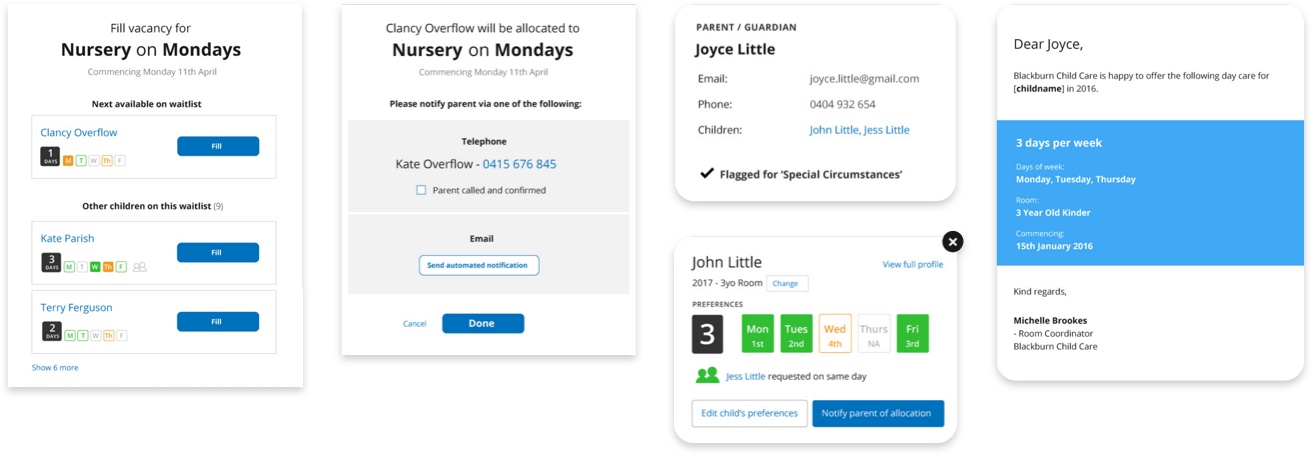
Task: Click Clancy Overflow's 1 days badge
Action: tap(50, 157)
